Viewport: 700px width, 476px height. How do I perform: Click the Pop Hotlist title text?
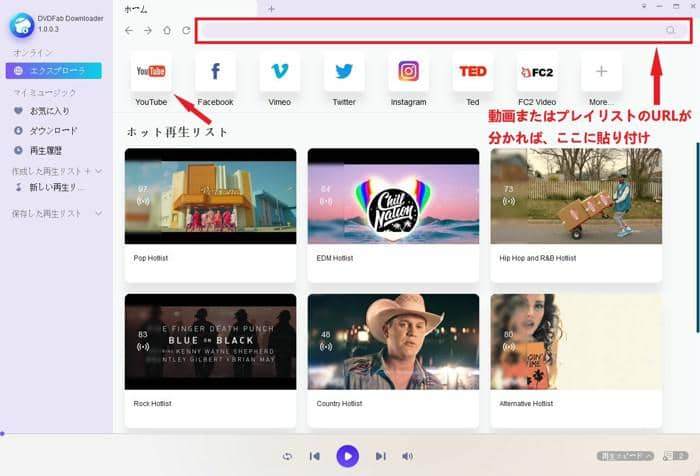[150, 258]
